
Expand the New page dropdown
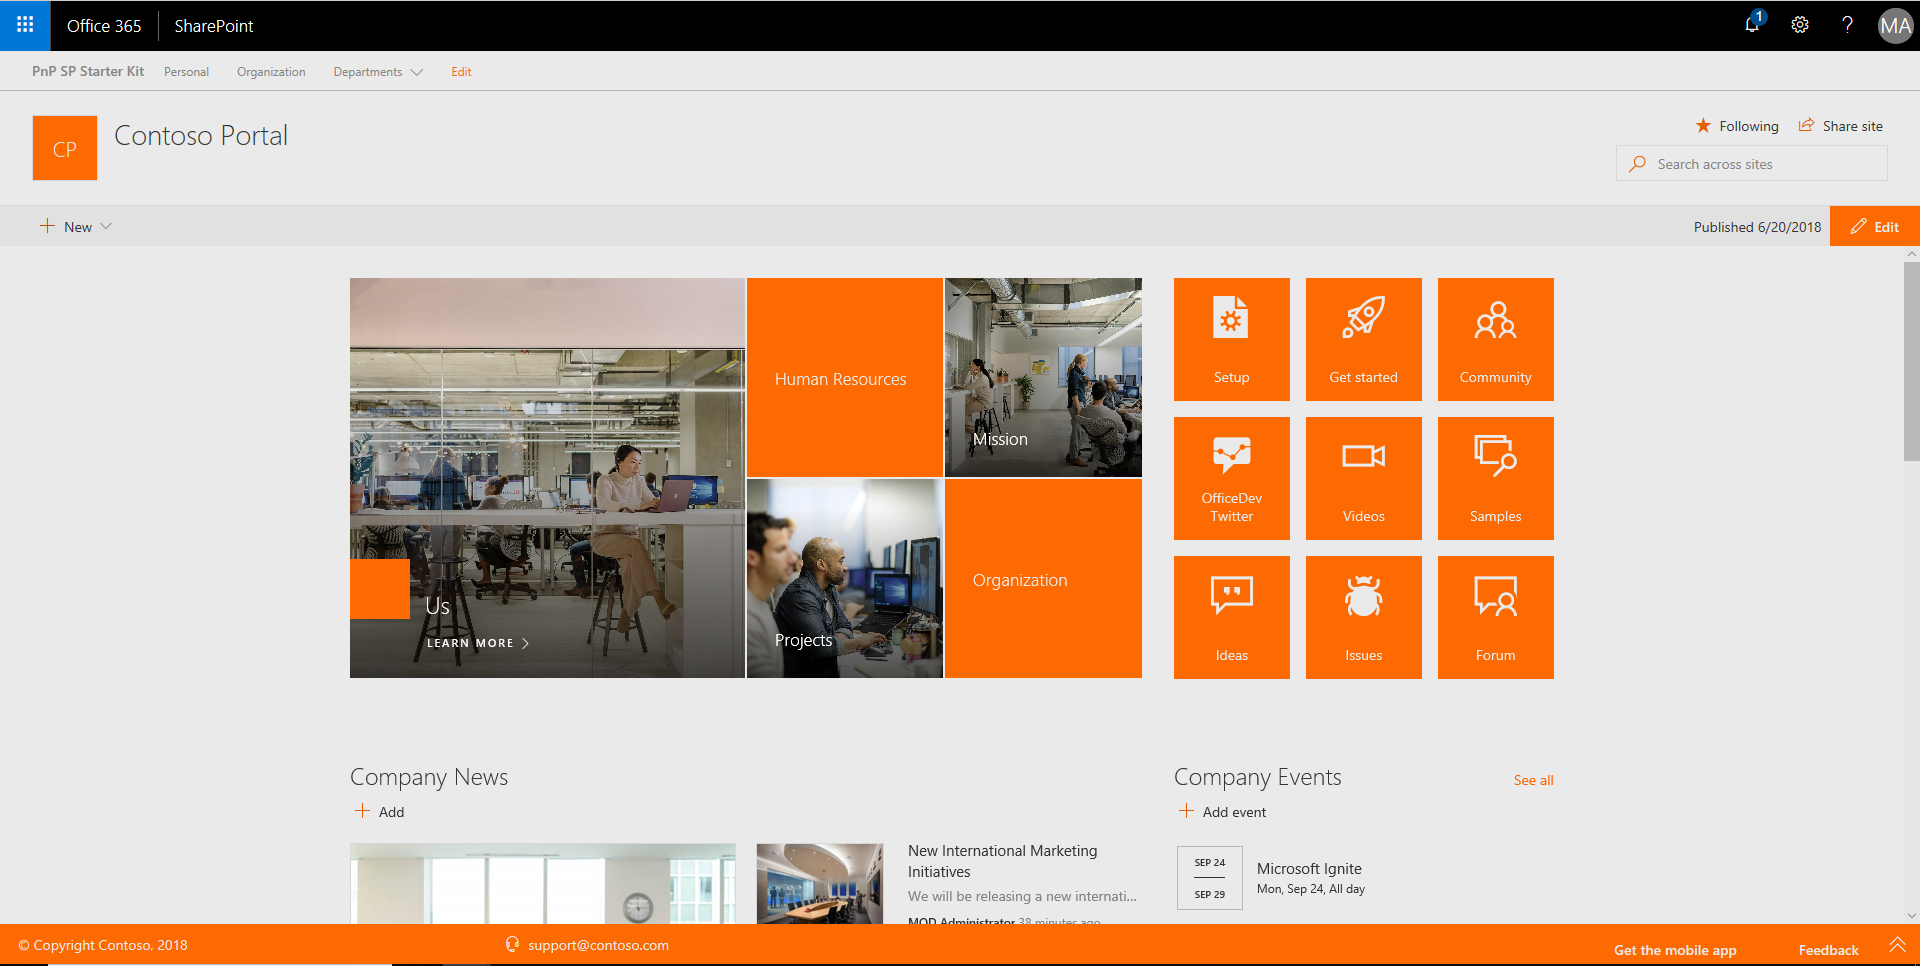click(77, 227)
